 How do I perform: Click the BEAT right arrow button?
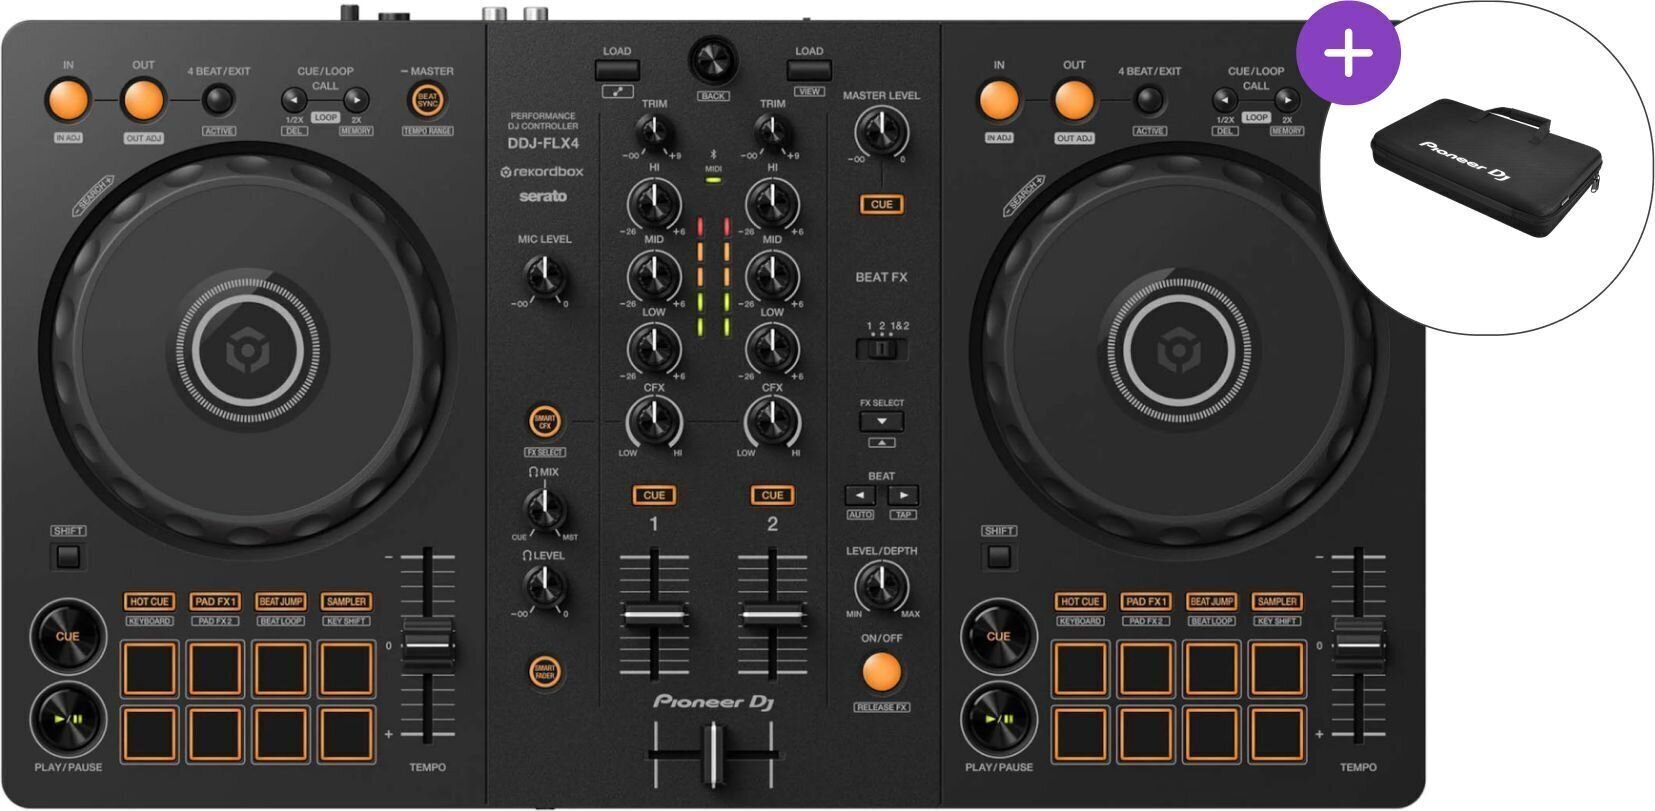tap(903, 495)
